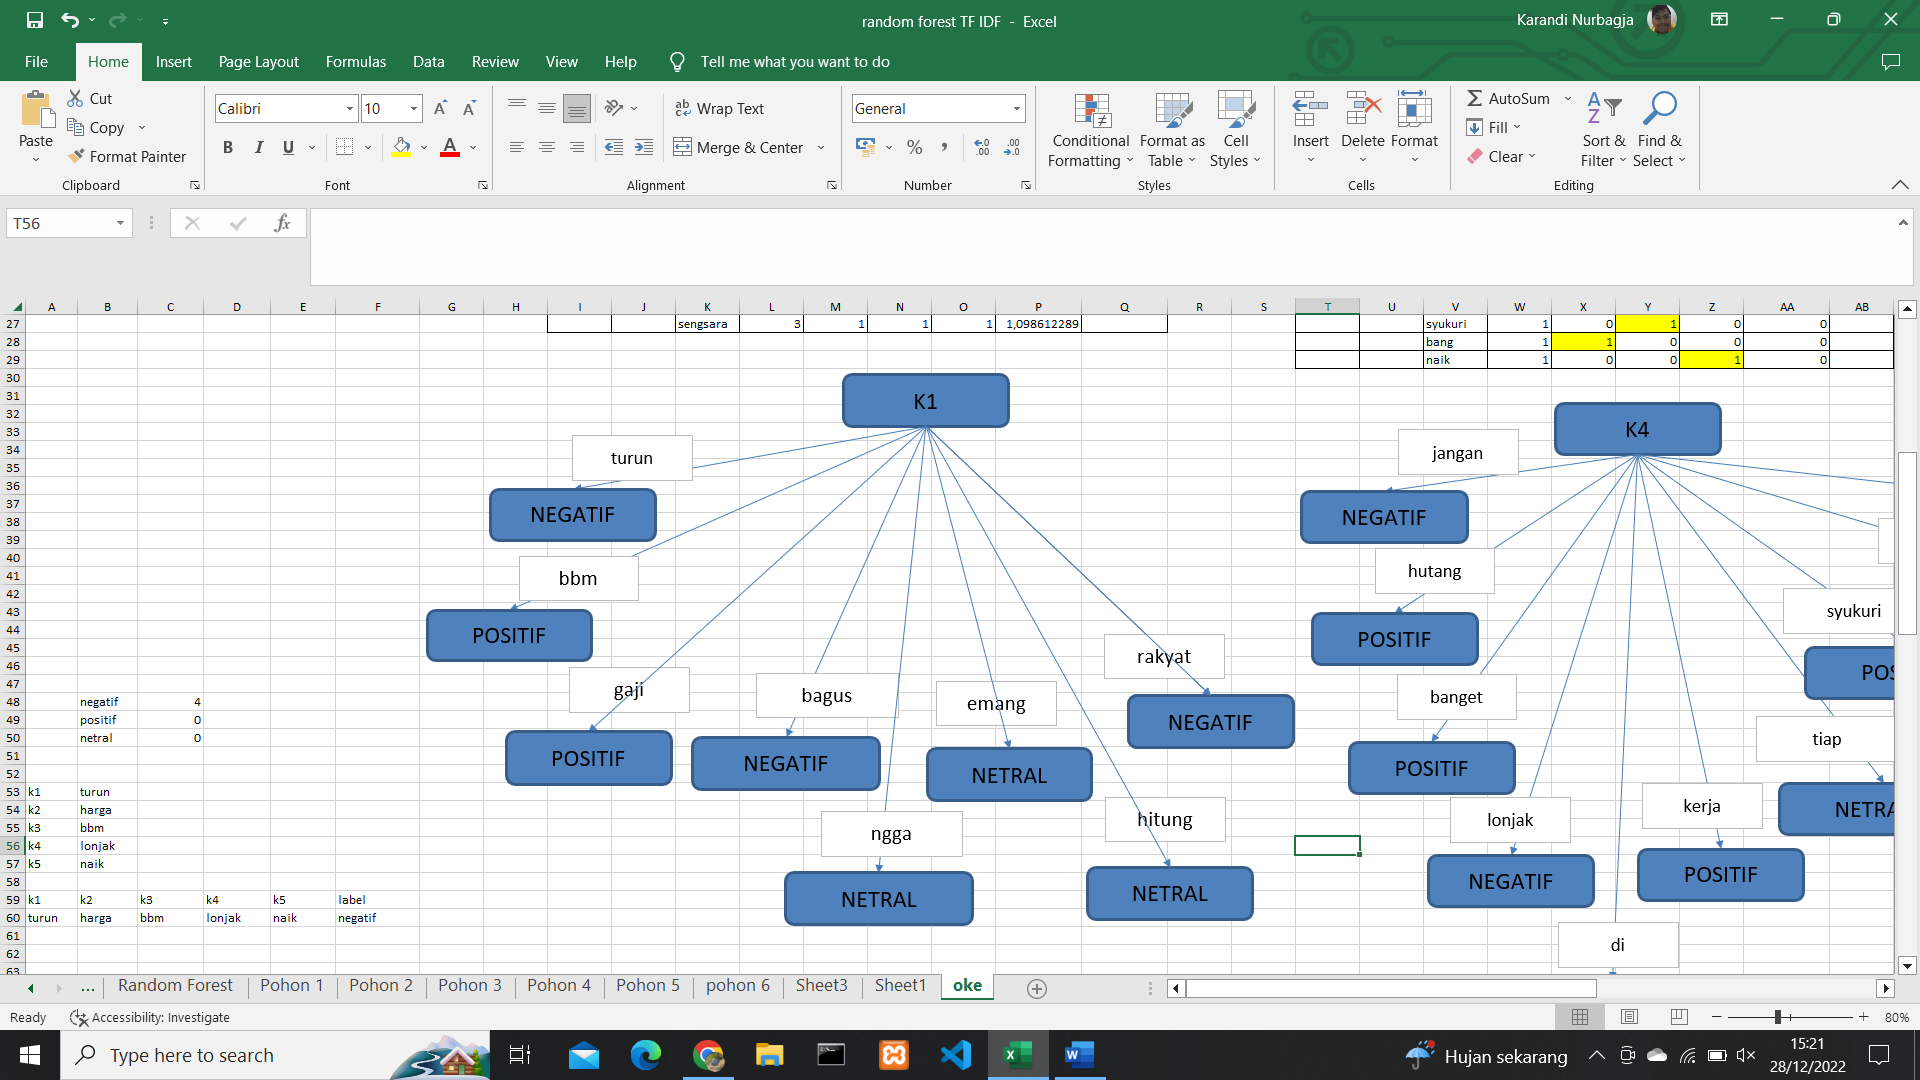This screenshot has height=1080, width=1920.
Task: Switch to the Pohon 3 sheet tab
Action: pos(469,985)
